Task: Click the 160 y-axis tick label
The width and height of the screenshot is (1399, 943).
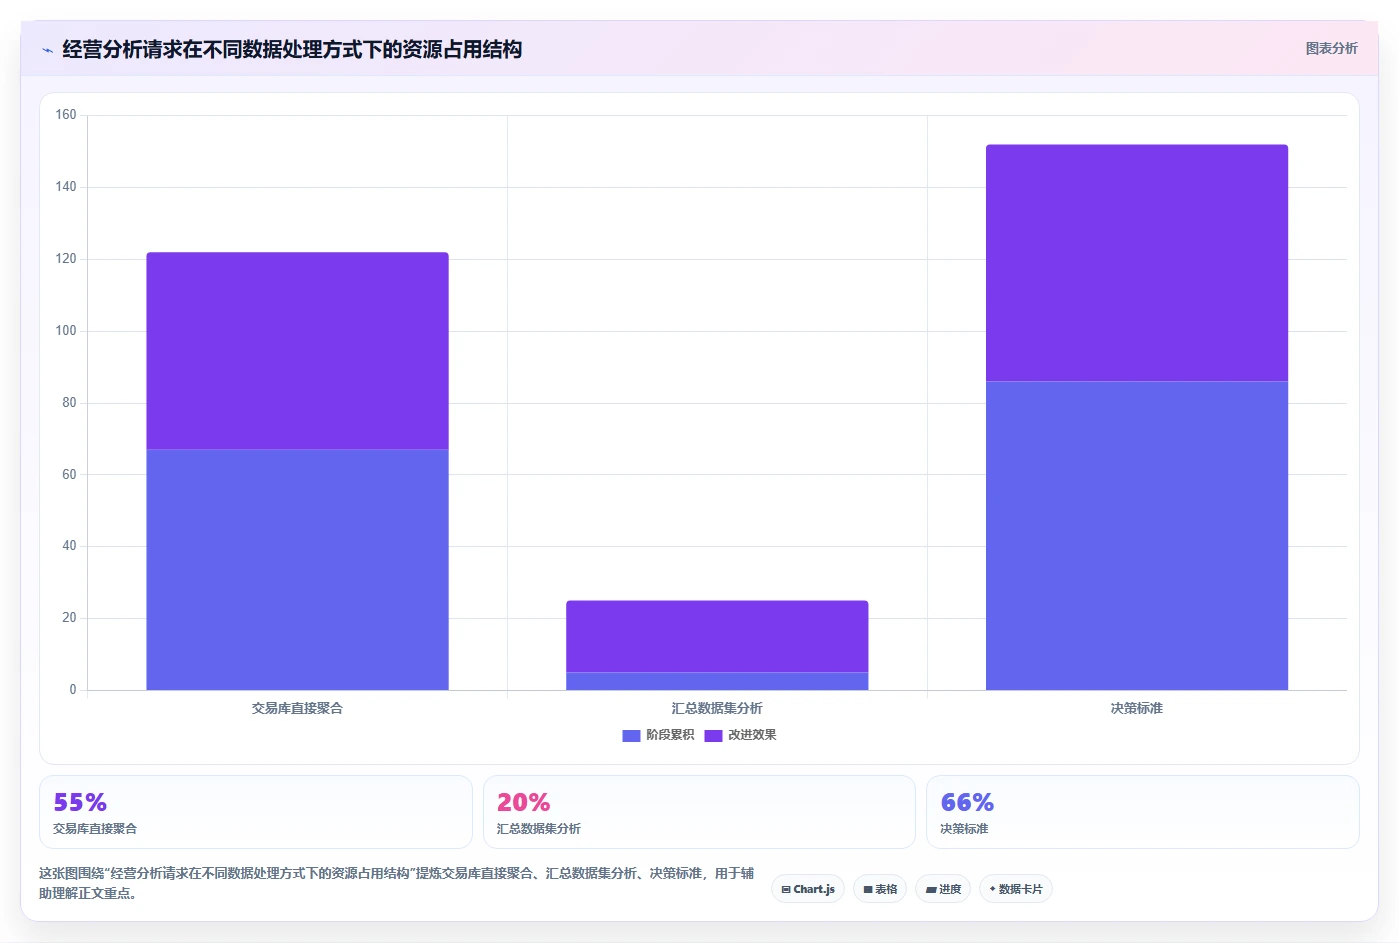Action: click(66, 115)
